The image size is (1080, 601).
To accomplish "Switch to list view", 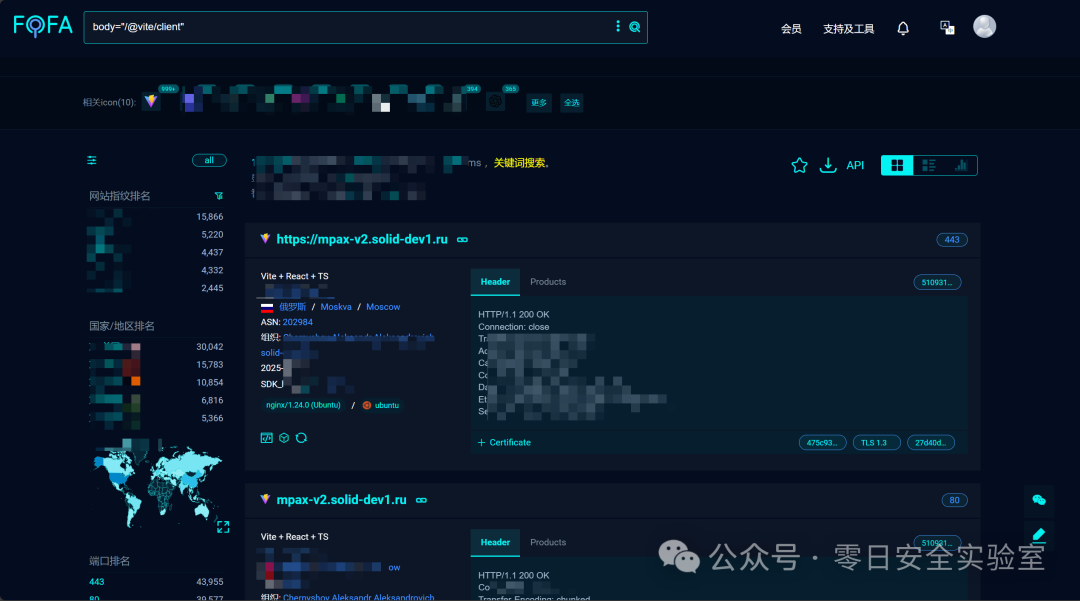I will click(x=928, y=165).
